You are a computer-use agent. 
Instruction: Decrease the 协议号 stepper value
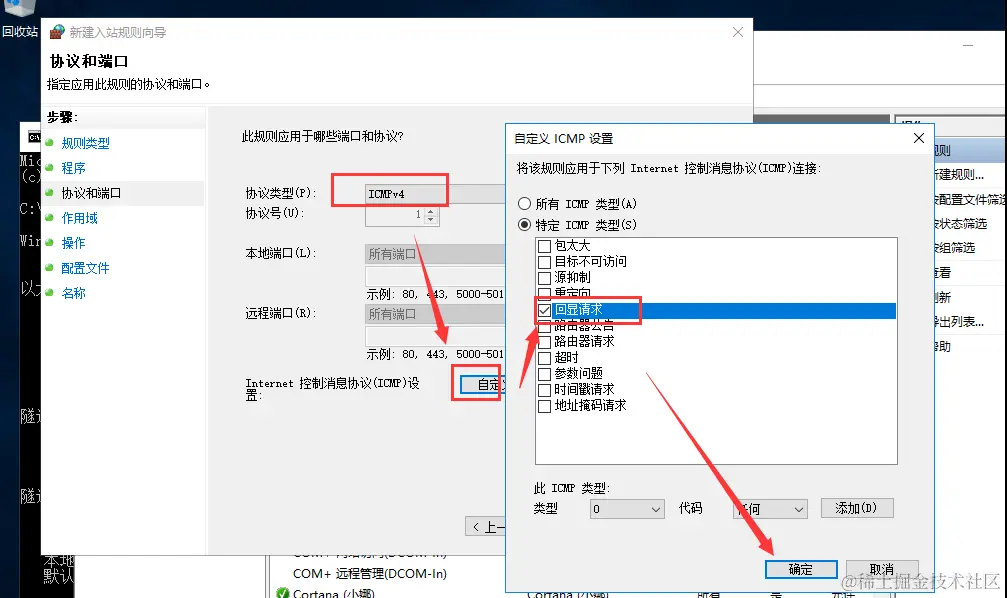click(x=431, y=220)
